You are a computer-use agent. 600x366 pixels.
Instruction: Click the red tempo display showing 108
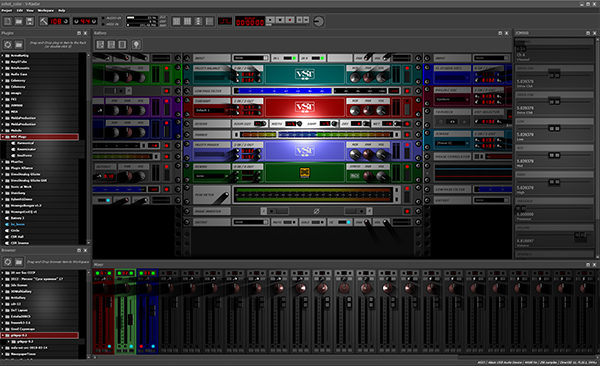(x=55, y=21)
